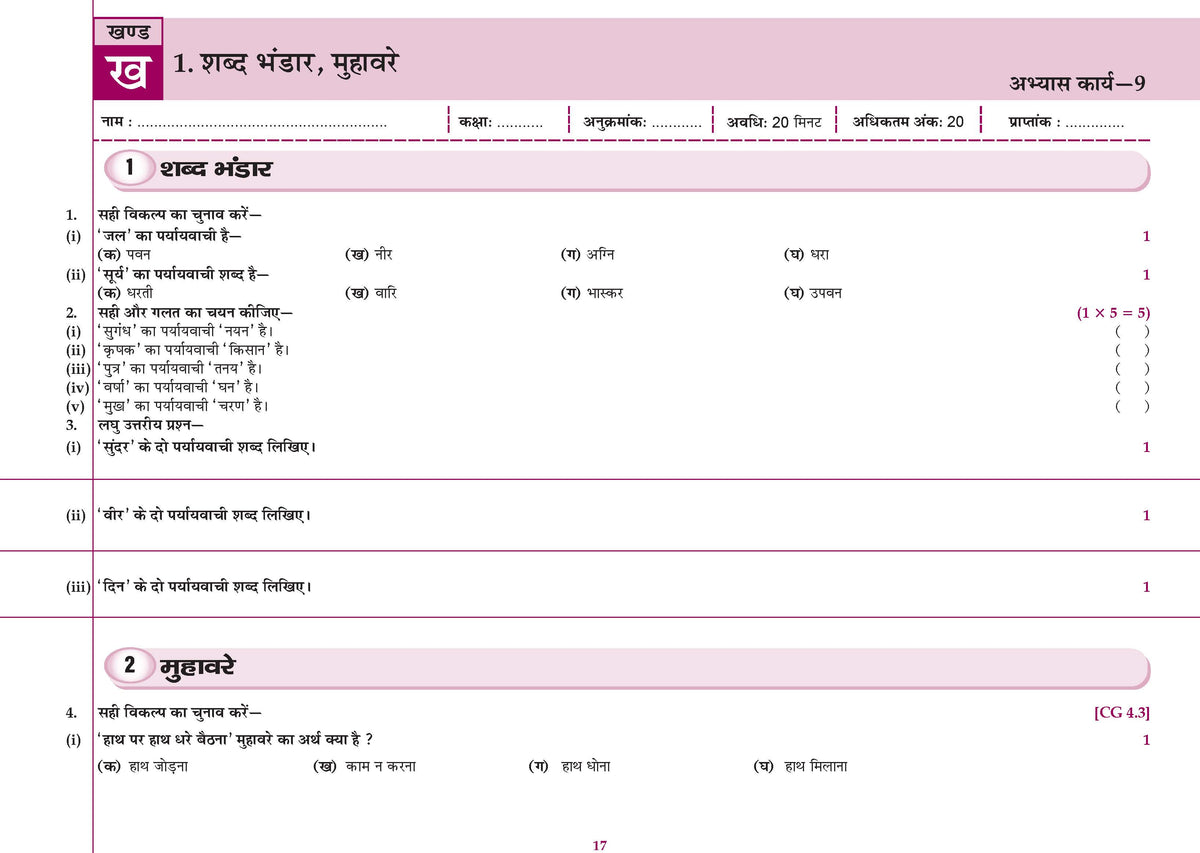This screenshot has width=1200, height=853.
Task: Select the text 'अवधि: 20 मिनट'
Action: 774,122
